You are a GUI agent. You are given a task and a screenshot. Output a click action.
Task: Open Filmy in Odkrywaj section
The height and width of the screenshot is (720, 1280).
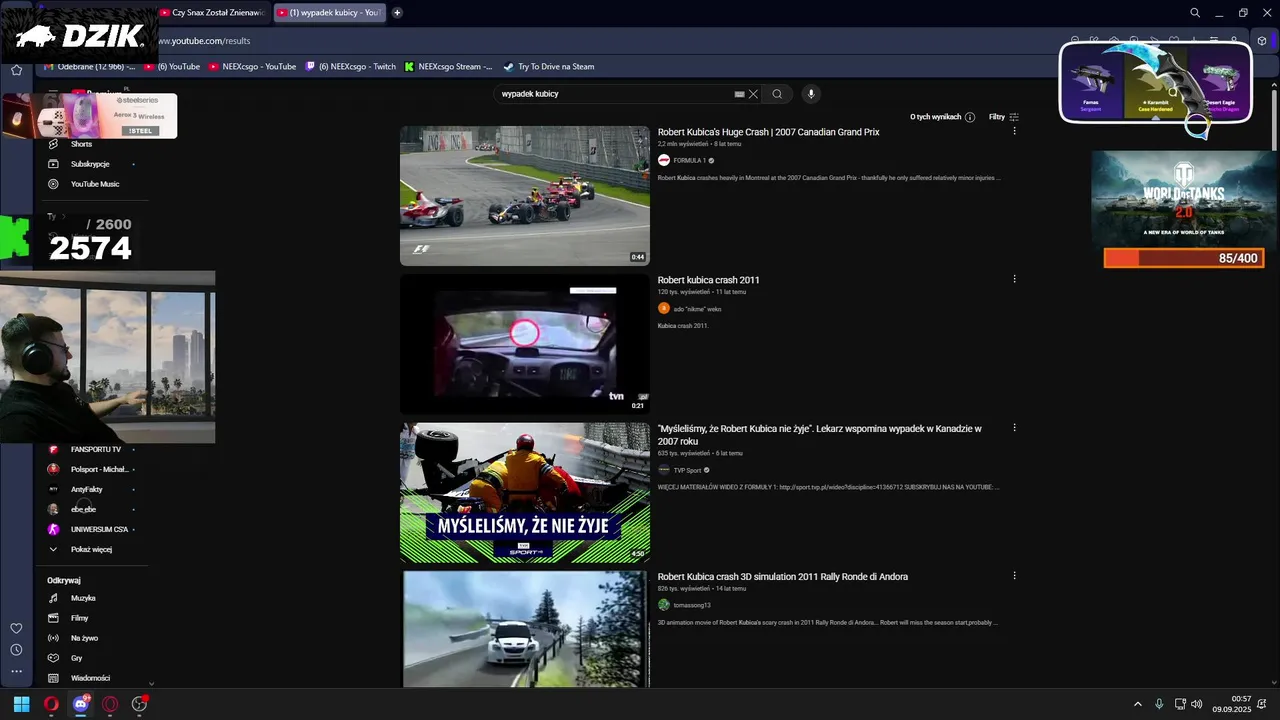pyautogui.click(x=80, y=618)
